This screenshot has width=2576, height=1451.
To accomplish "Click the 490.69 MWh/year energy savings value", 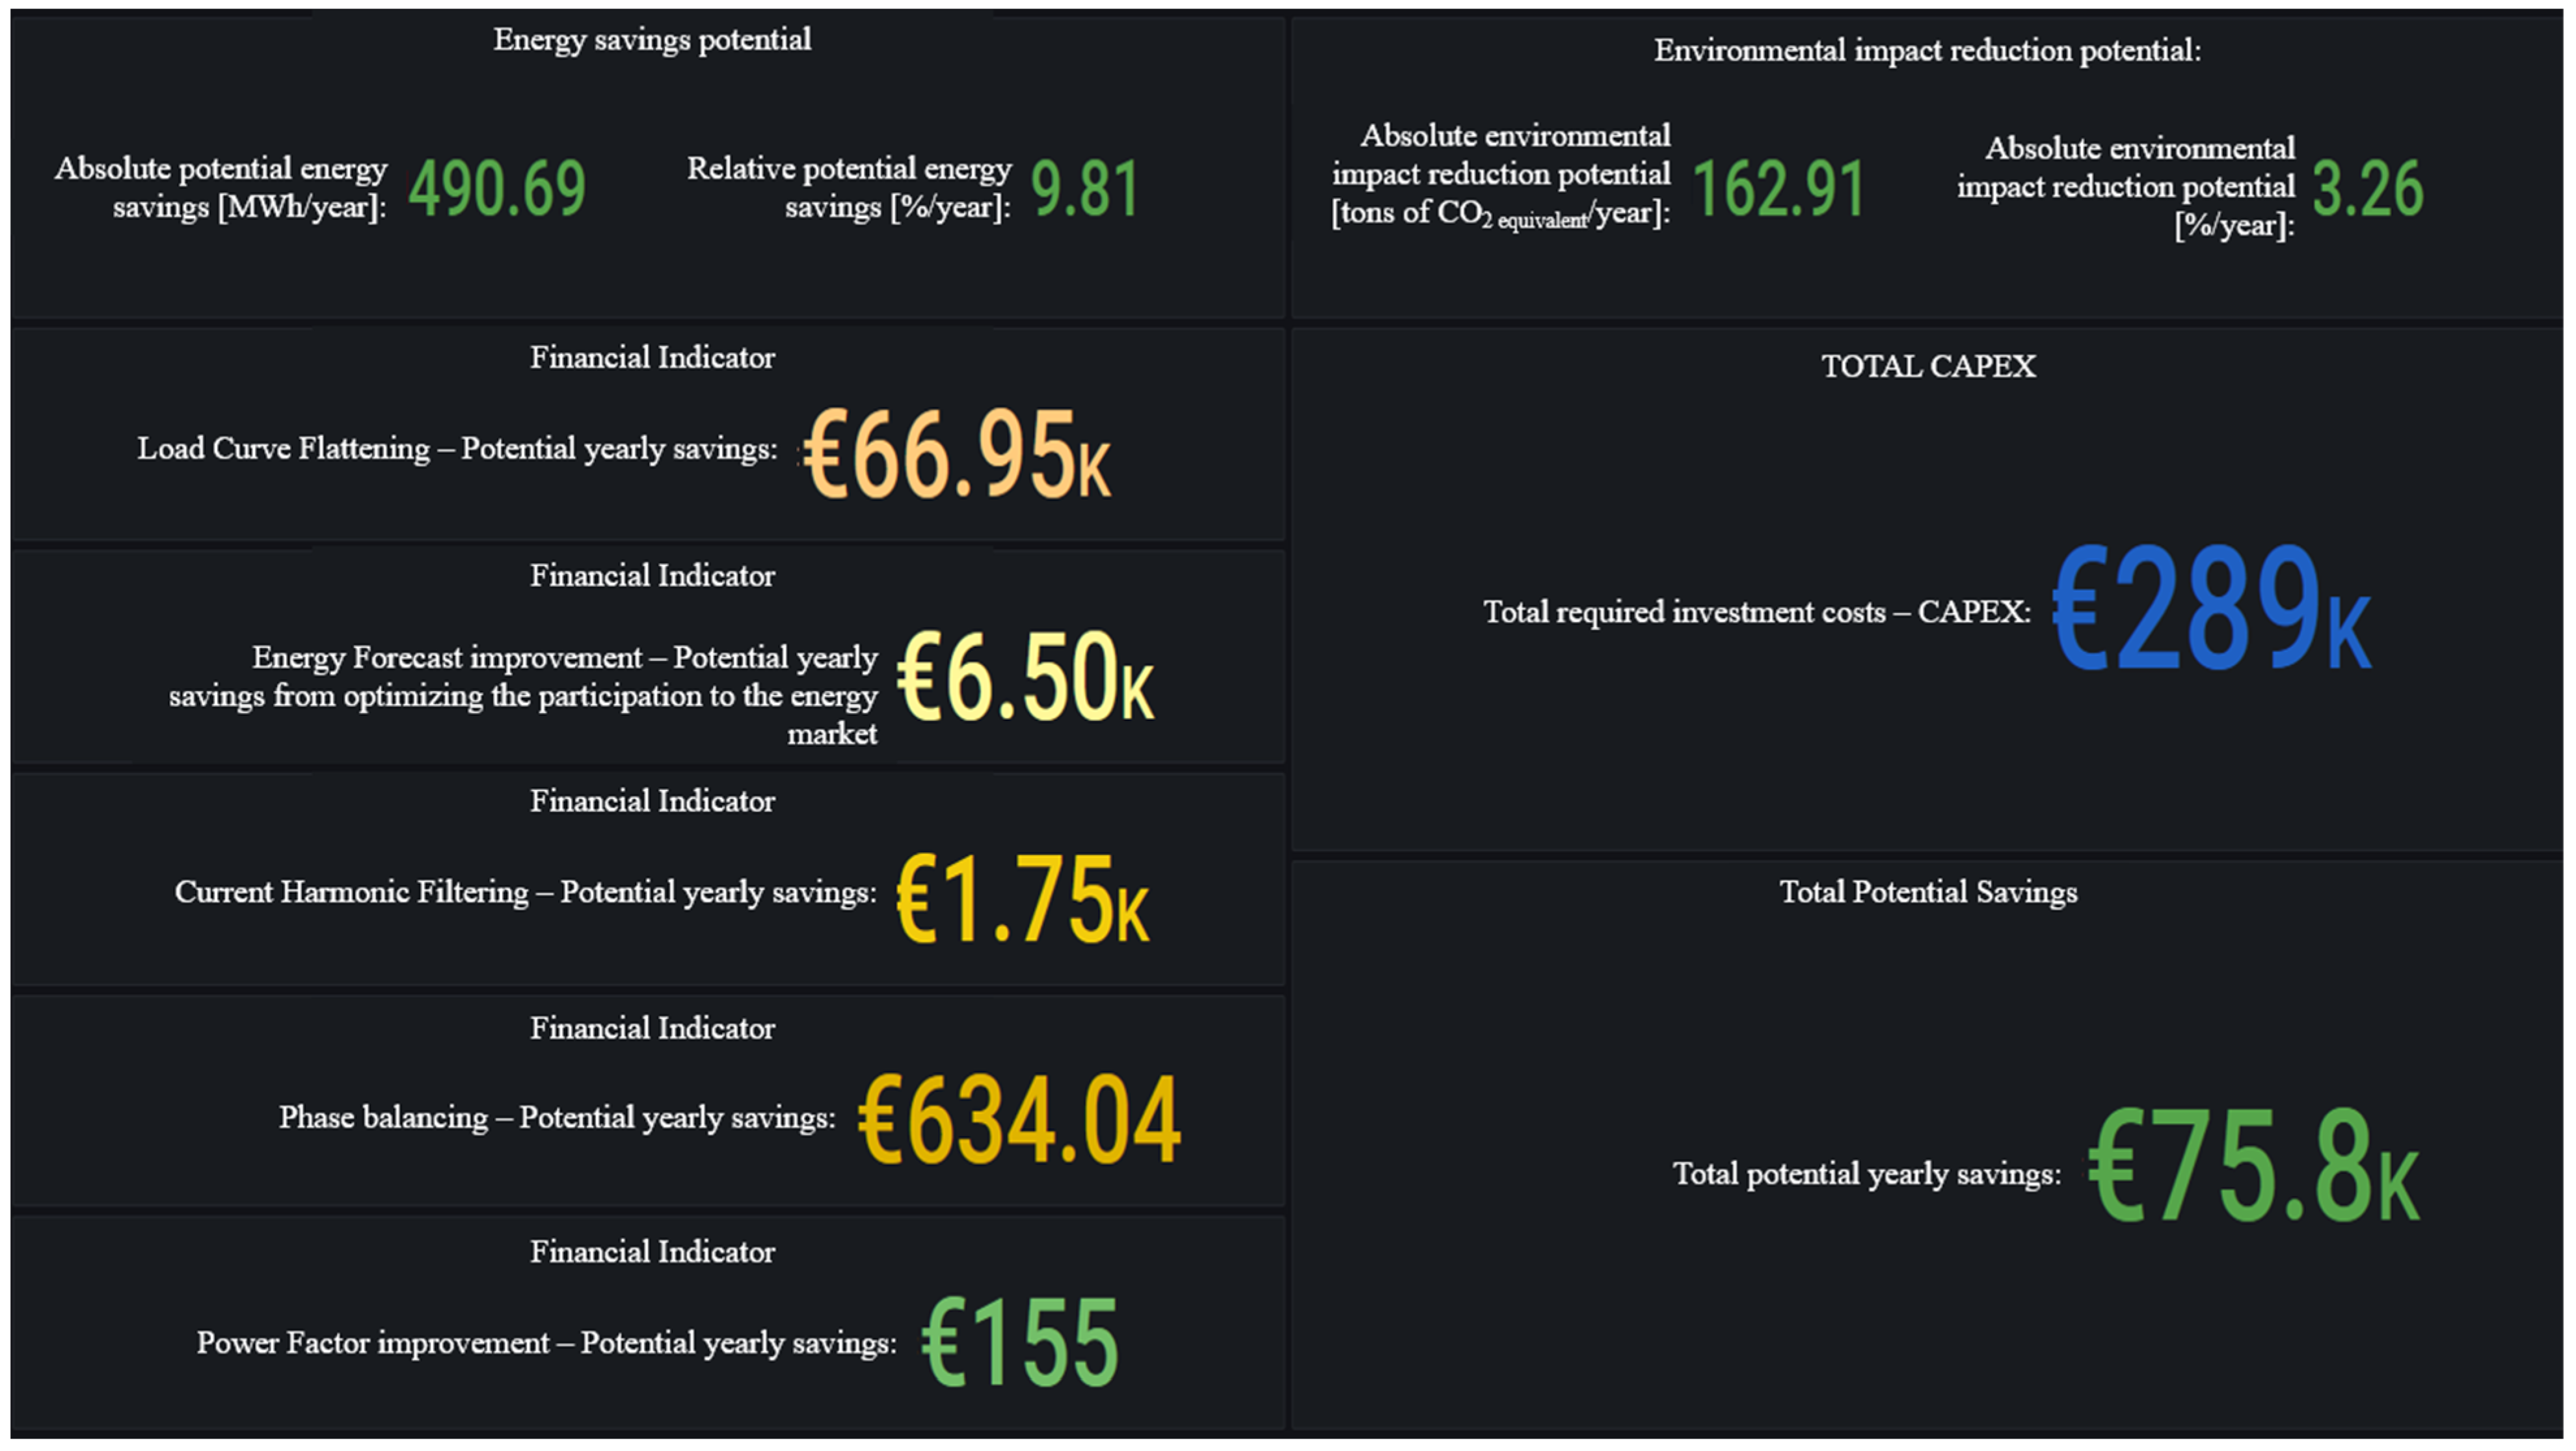I will click(497, 189).
